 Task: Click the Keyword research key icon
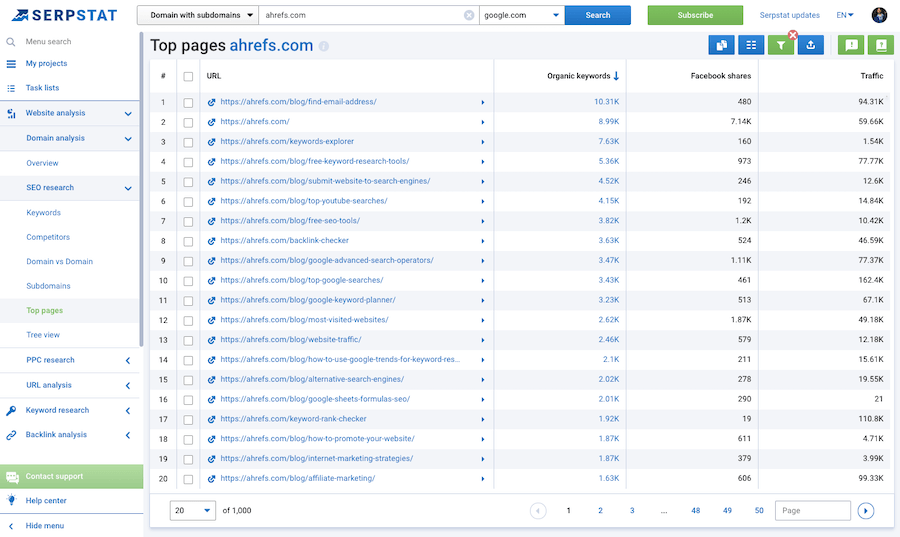pyautogui.click(x=11, y=410)
